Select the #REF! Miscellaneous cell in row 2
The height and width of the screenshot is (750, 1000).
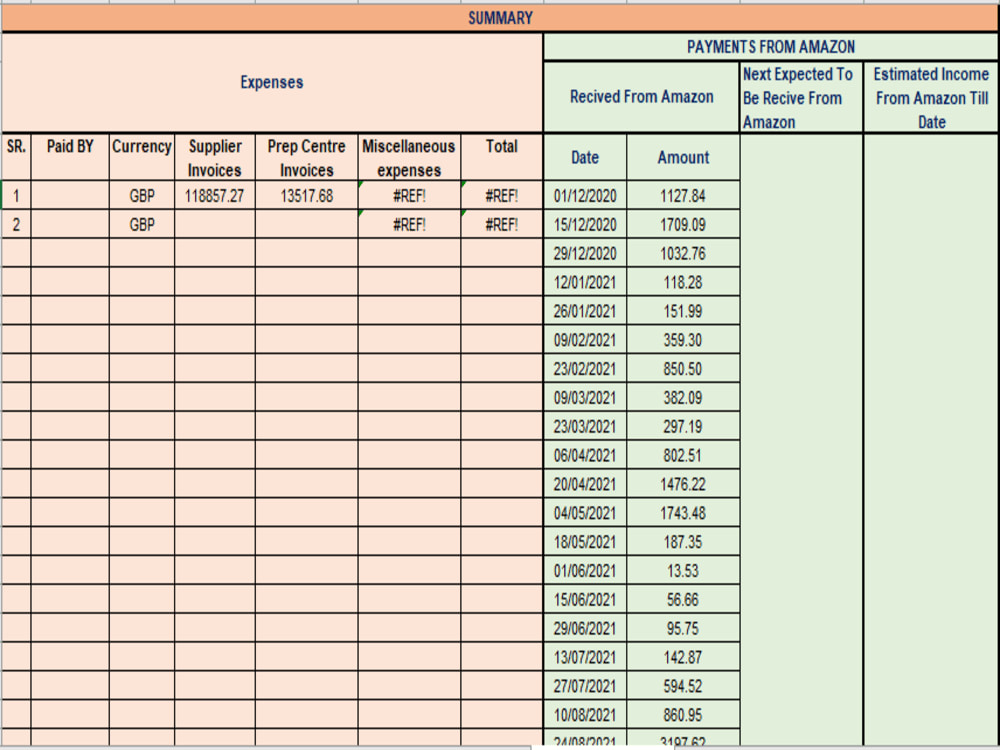pyautogui.click(x=409, y=224)
